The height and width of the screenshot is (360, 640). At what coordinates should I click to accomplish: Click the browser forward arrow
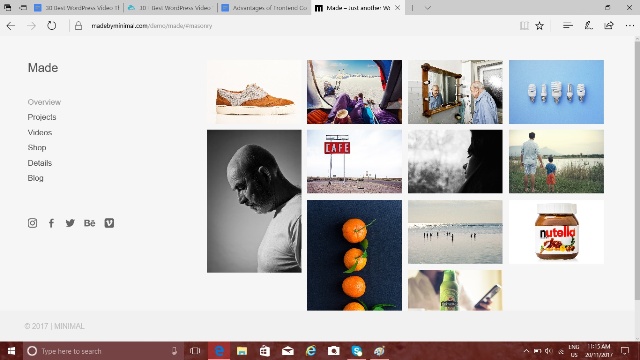click(31, 26)
